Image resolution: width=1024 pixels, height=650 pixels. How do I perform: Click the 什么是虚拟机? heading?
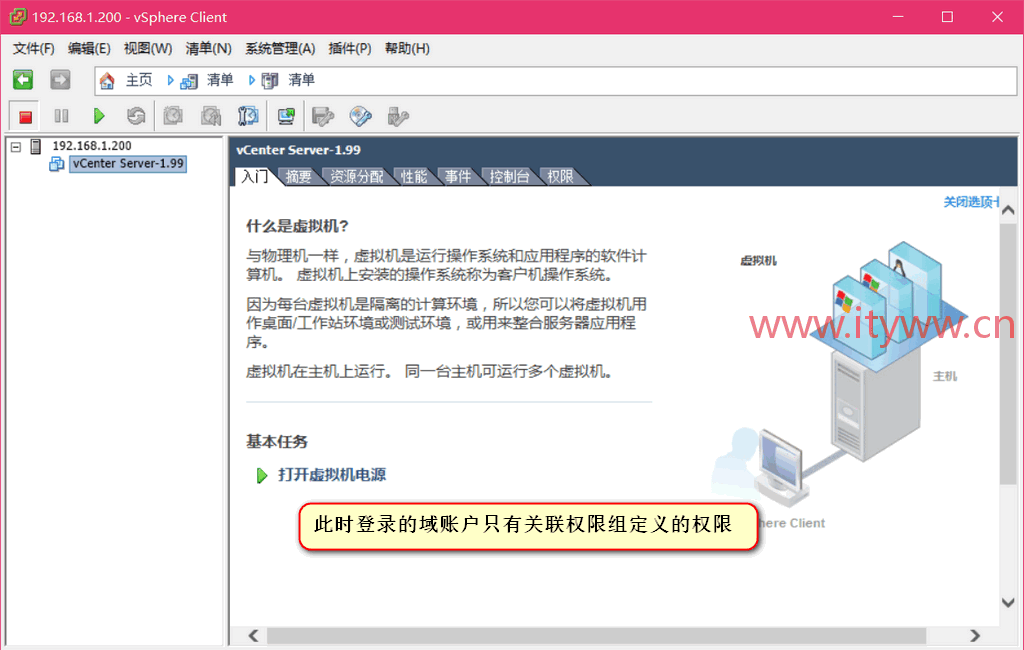tap(297, 226)
